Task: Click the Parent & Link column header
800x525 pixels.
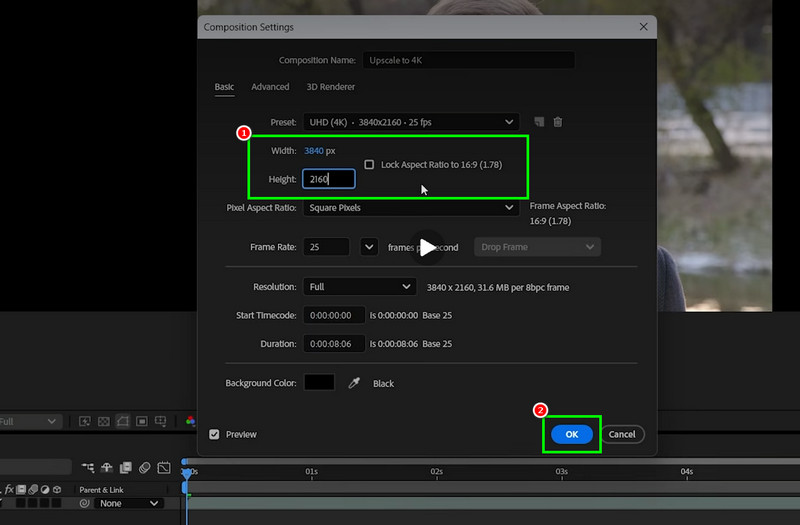Action: click(x=101, y=490)
